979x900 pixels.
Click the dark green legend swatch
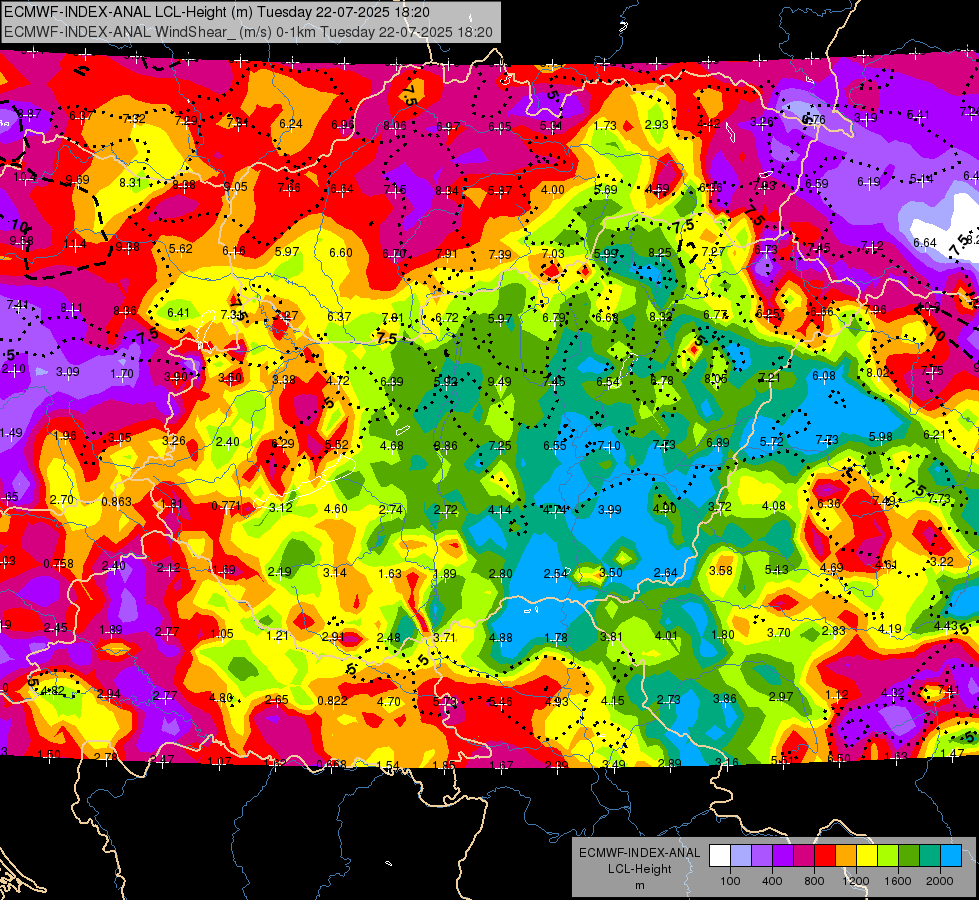909,855
